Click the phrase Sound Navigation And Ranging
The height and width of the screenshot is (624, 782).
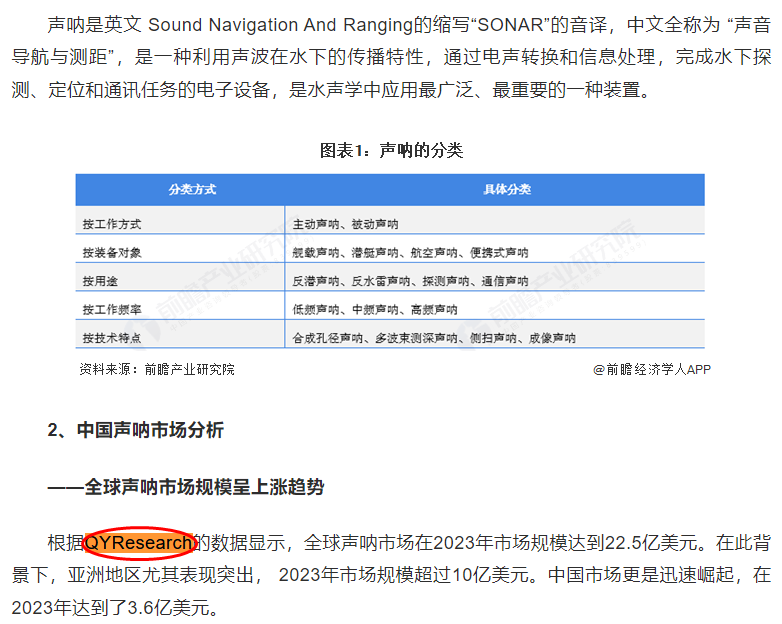pos(281,25)
